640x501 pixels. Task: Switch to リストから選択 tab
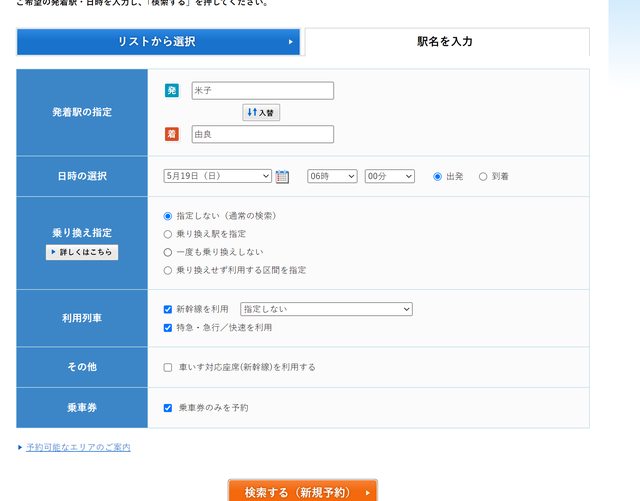click(x=158, y=42)
